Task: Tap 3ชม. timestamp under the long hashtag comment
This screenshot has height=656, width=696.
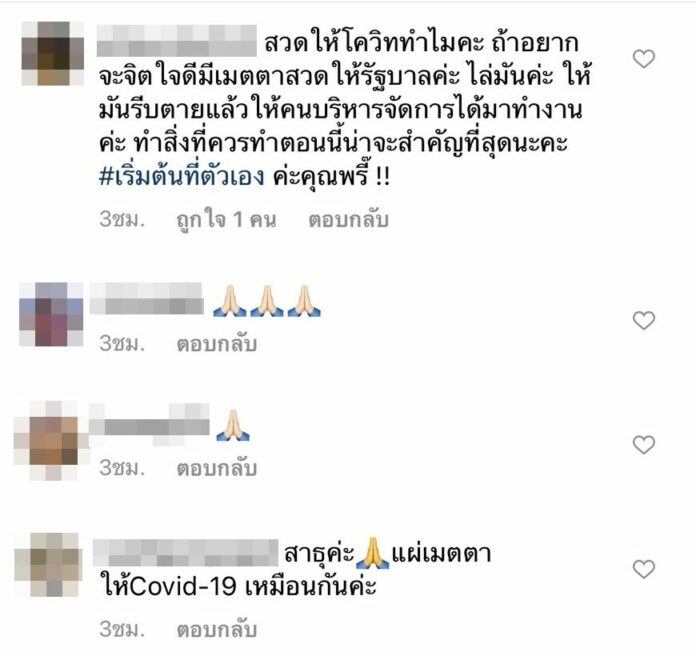Action: (x=122, y=219)
